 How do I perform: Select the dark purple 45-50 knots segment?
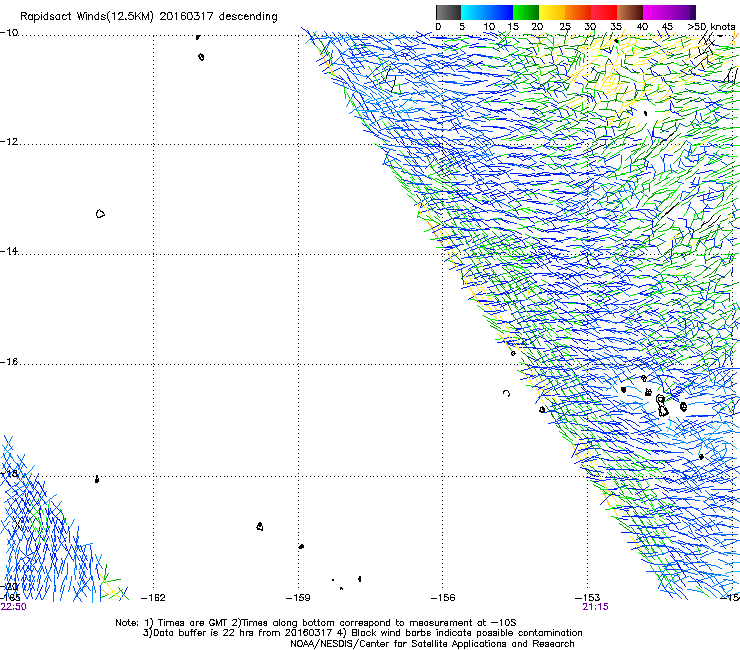coord(682,12)
